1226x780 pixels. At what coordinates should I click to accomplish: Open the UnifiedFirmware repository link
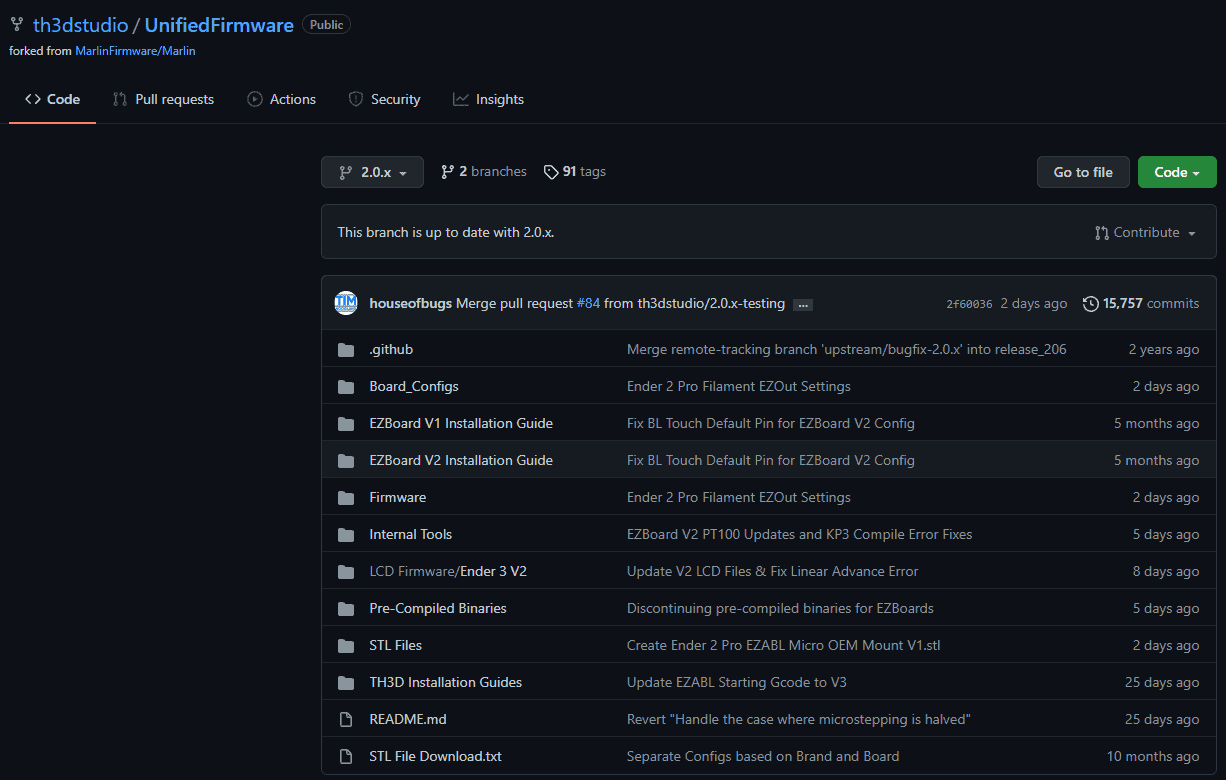tap(219, 25)
